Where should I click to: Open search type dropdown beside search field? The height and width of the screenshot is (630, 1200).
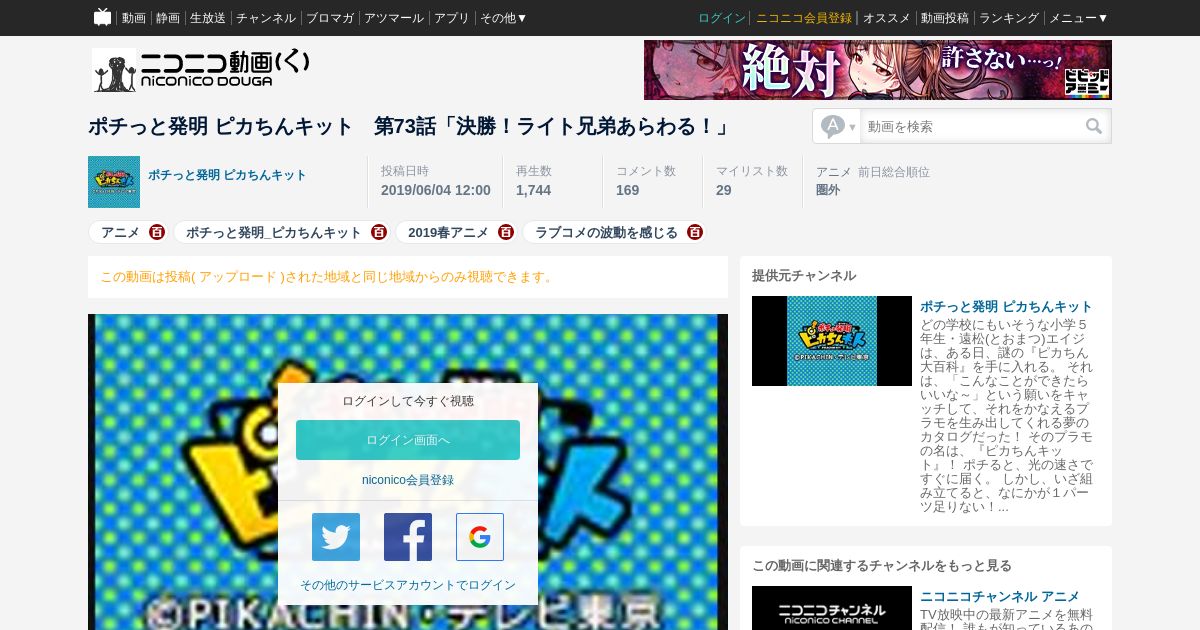(x=838, y=126)
